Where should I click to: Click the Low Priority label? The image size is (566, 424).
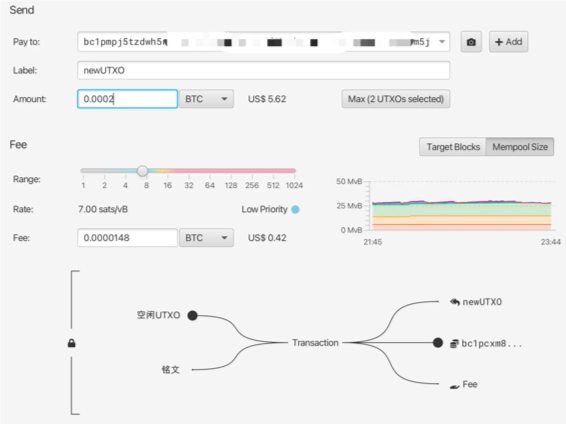coord(265,209)
